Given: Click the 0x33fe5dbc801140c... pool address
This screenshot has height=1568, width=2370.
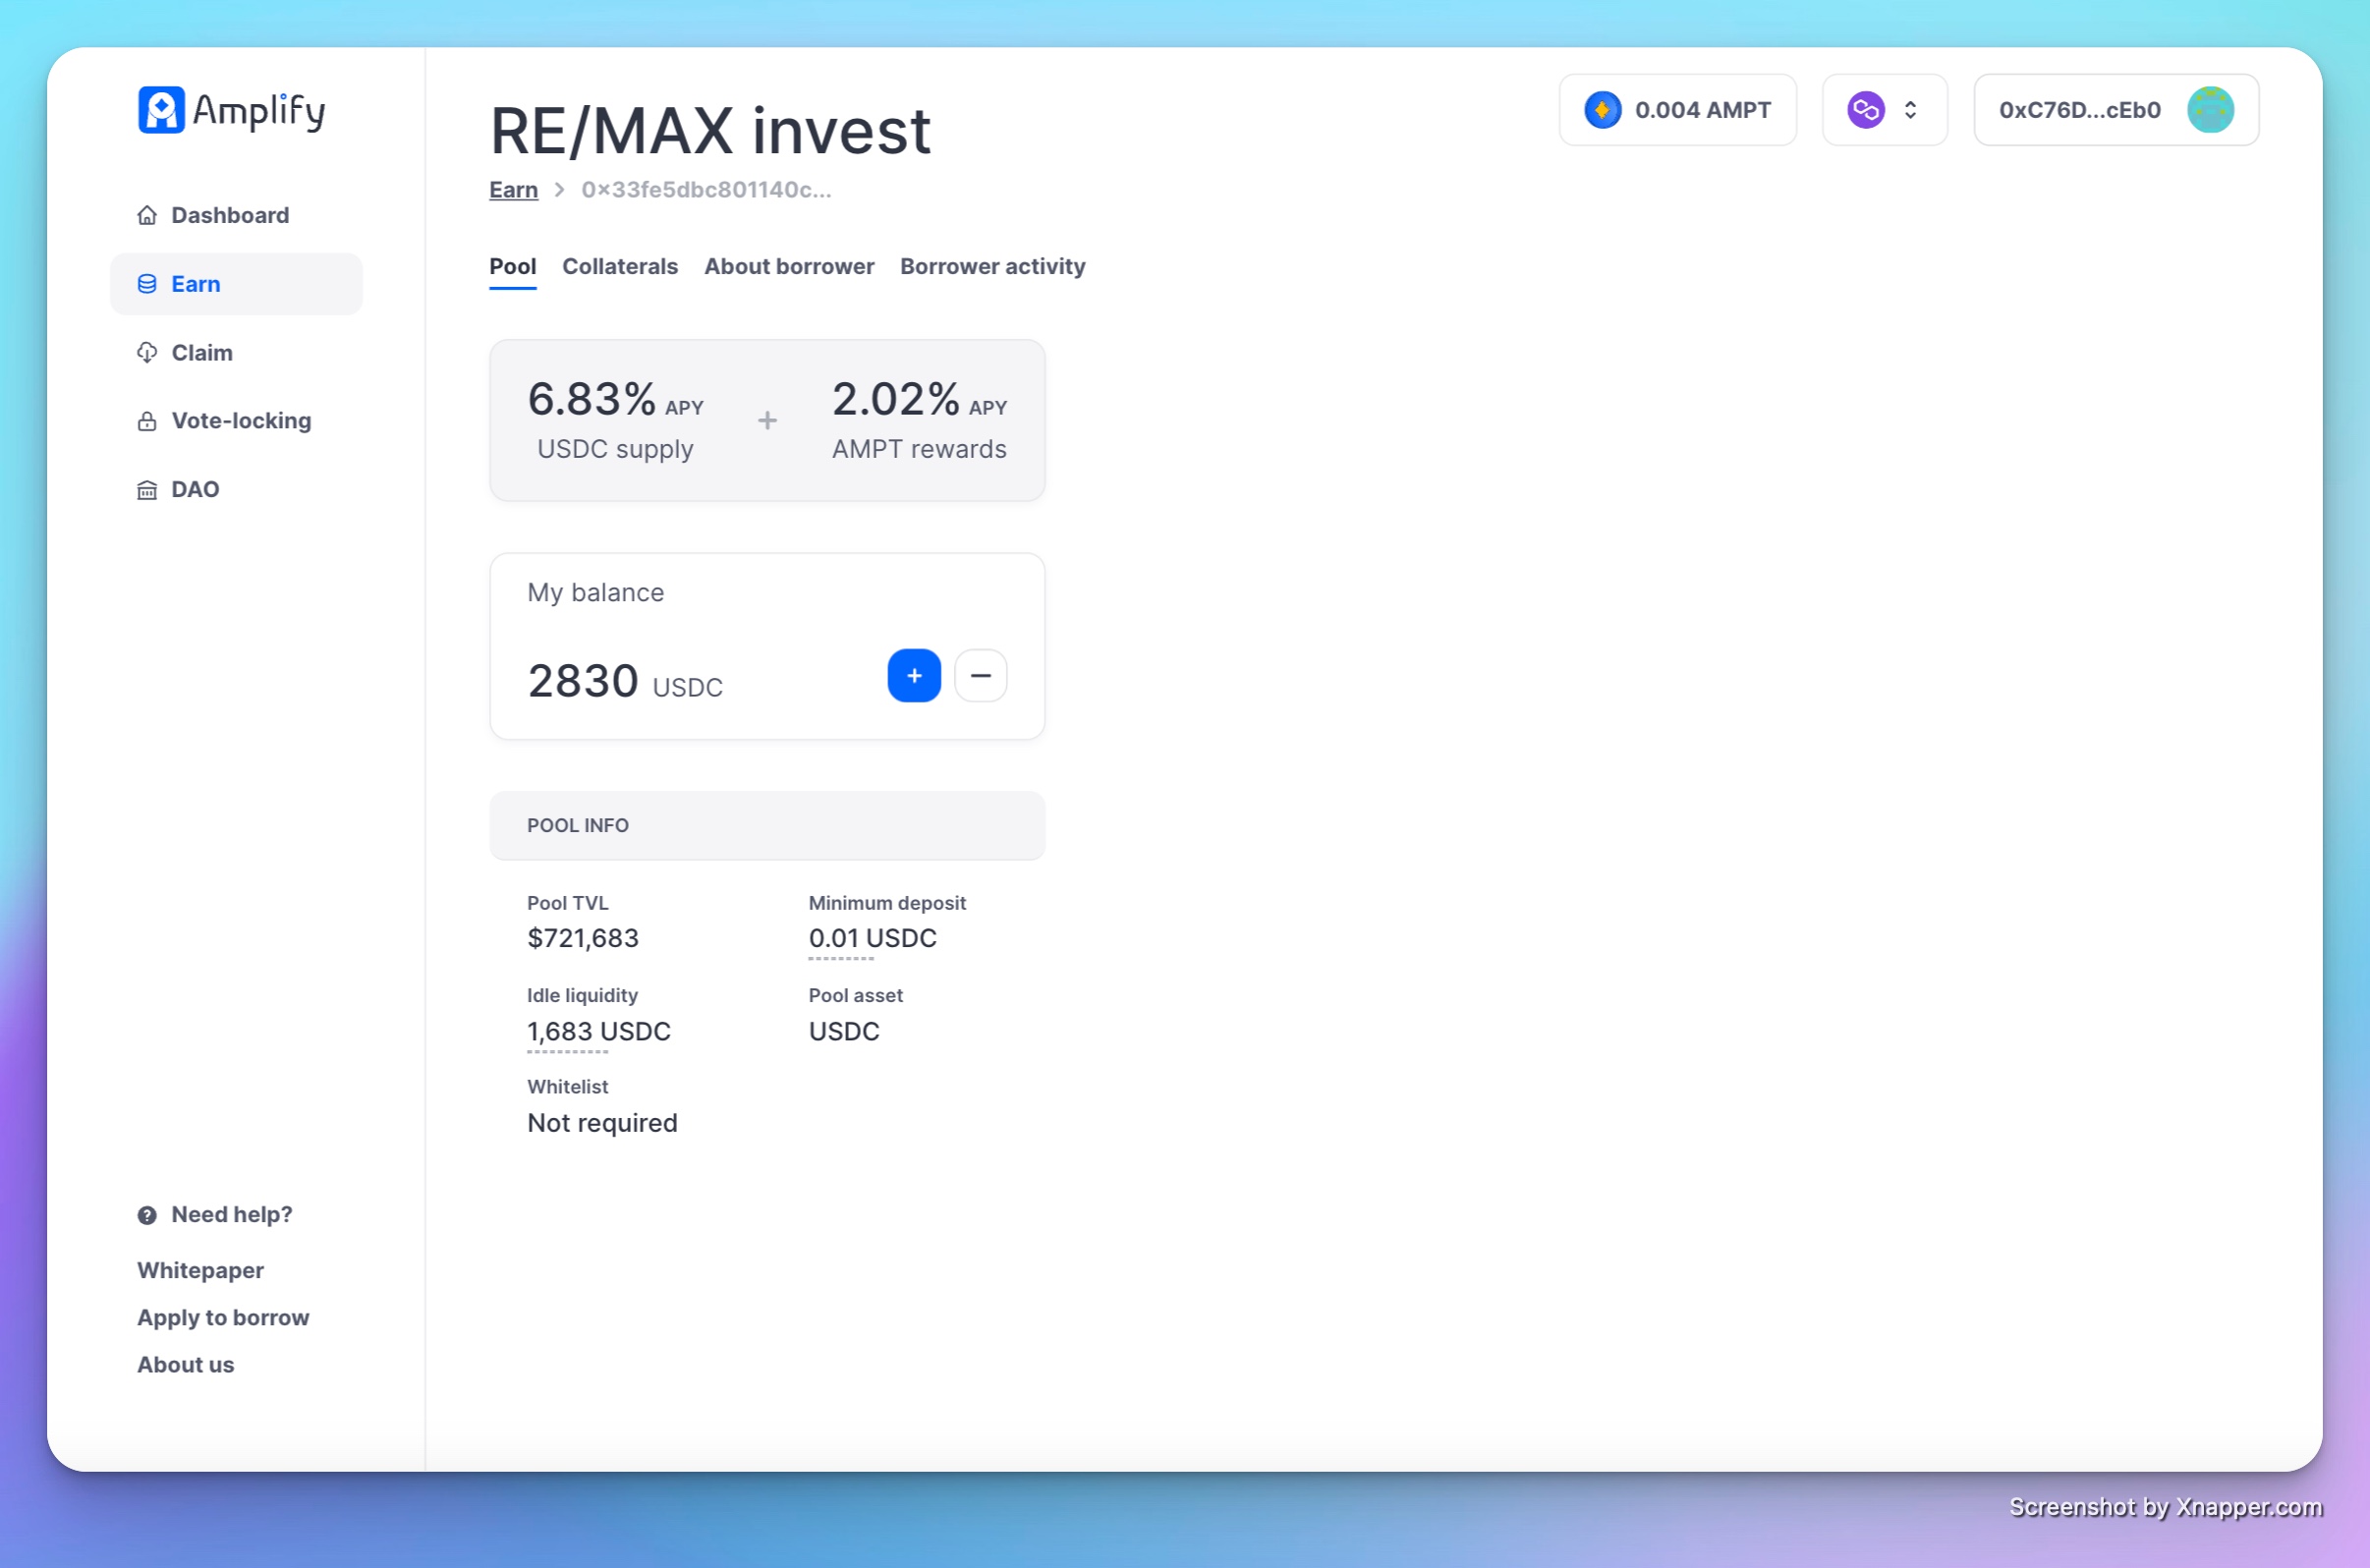Looking at the screenshot, I should pyautogui.click(x=706, y=190).
